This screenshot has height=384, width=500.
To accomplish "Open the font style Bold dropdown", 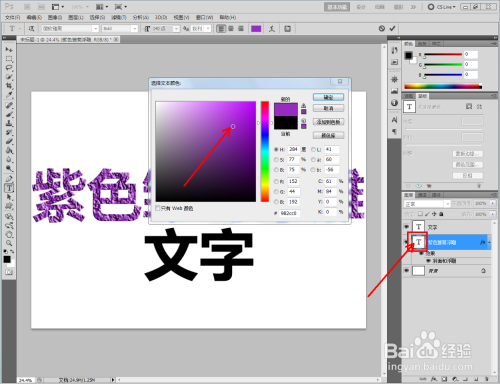I will pyautogui.click(x=135, y=29).
